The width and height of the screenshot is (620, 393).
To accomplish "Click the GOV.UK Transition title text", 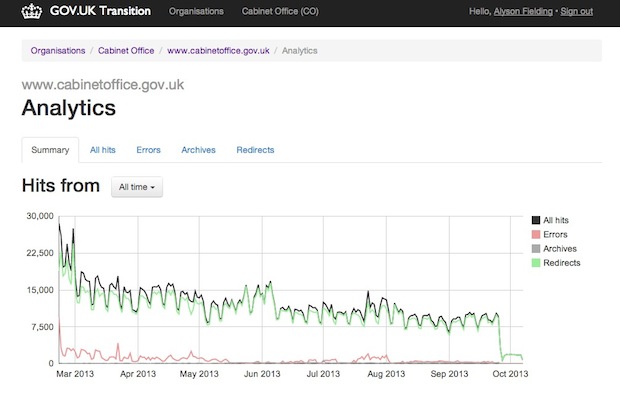I will tap(100, 11).
